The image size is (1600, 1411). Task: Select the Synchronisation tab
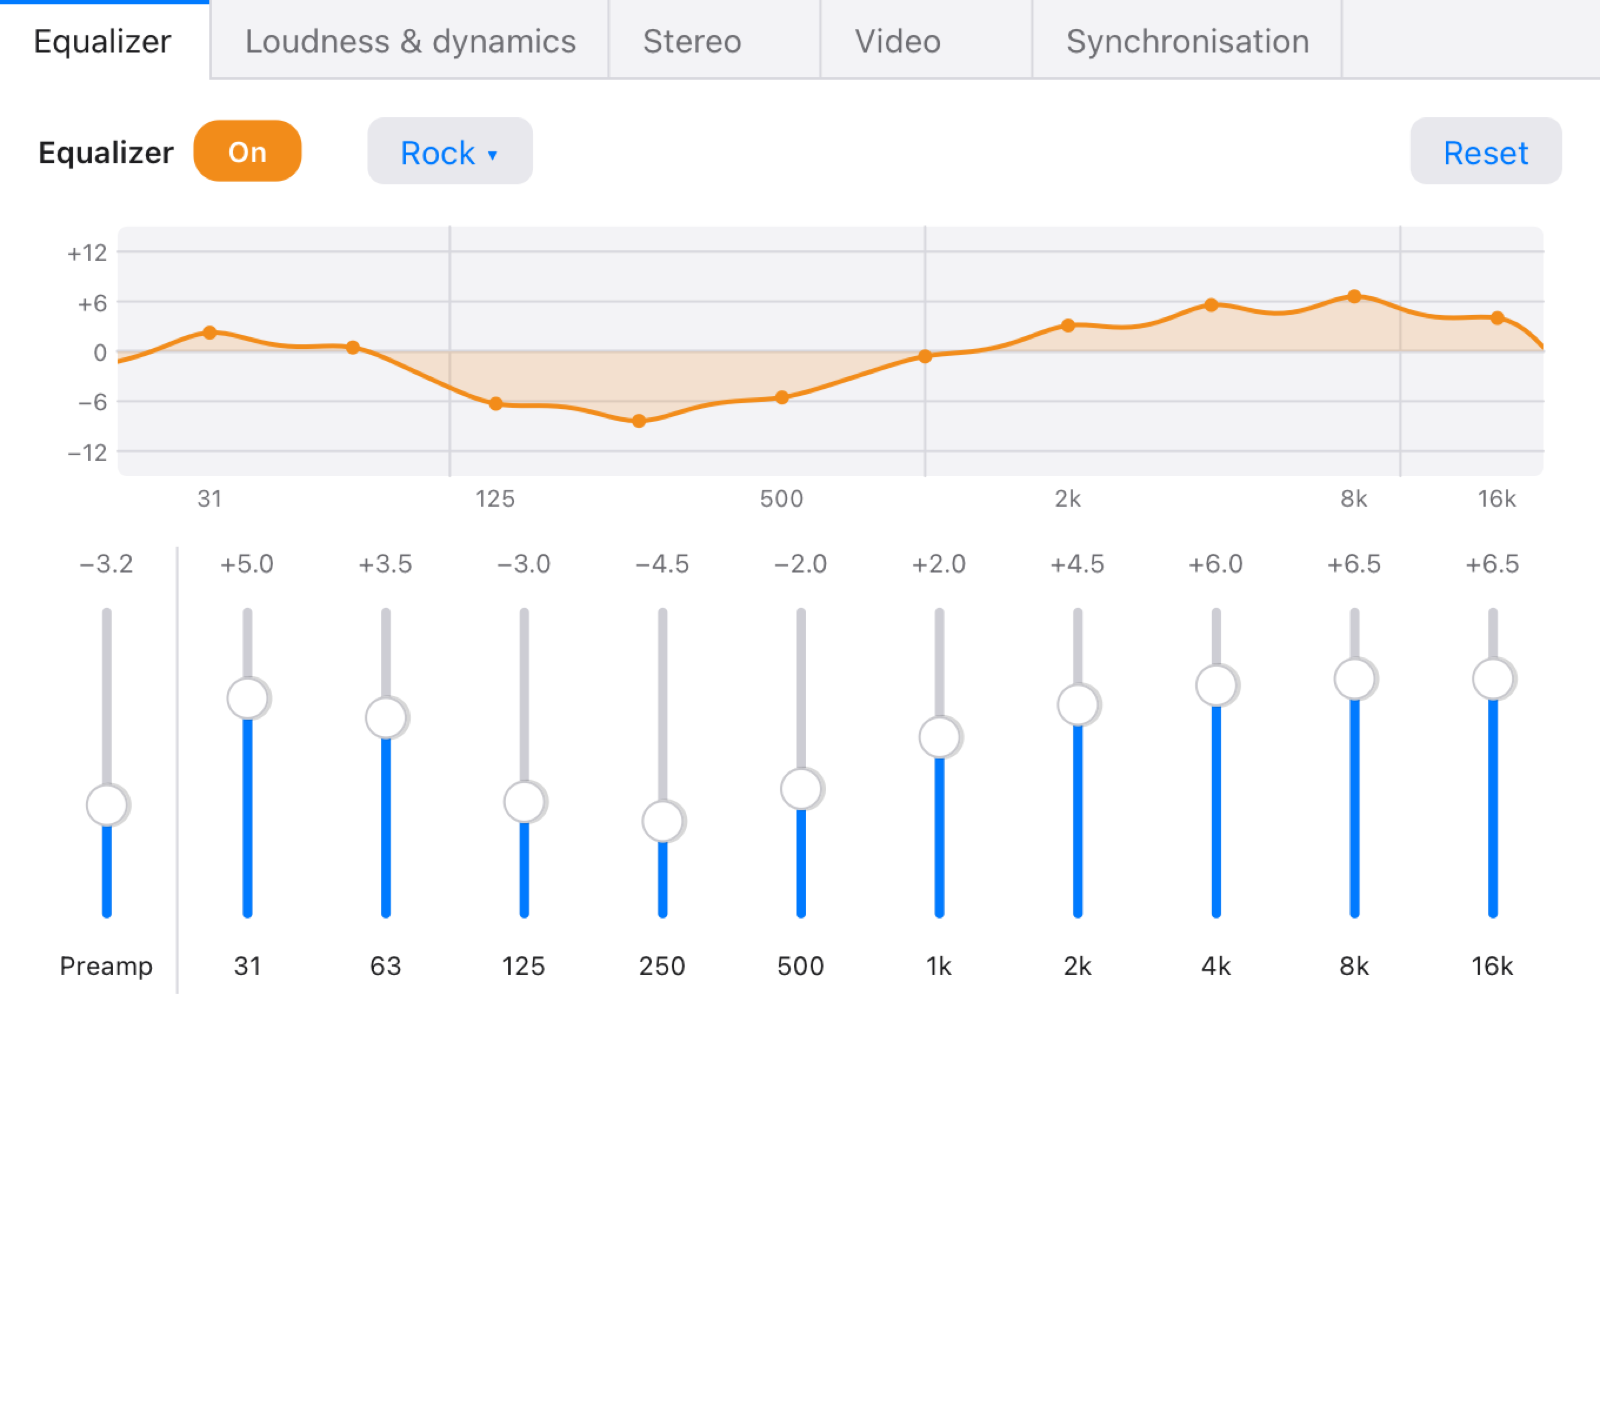1187,41
